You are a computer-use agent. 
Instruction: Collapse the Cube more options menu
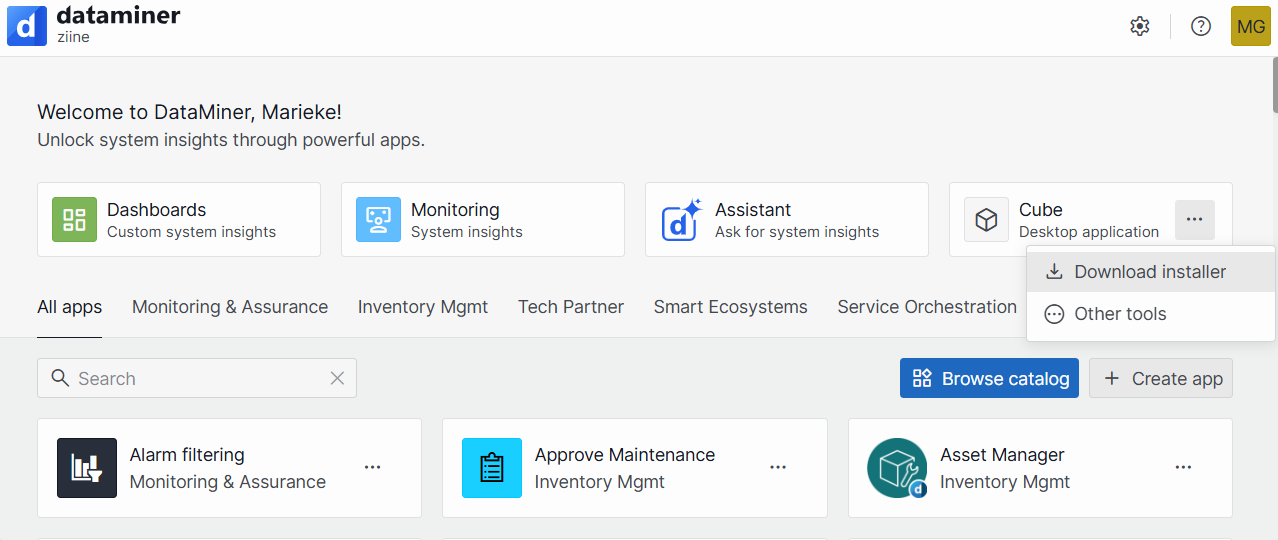pos(1194,220)
